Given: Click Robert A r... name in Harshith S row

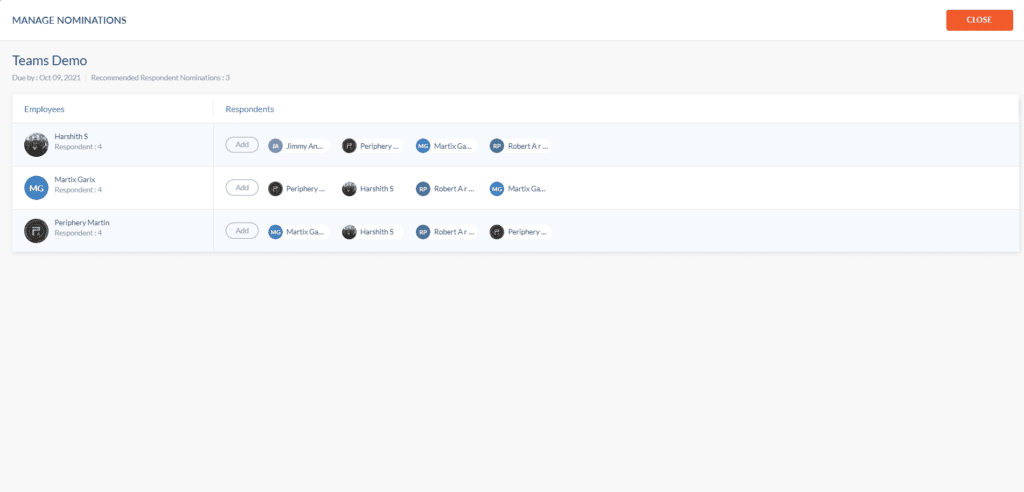Looking at the screenshot, I should pyautogui.click(x=528, y=146).
